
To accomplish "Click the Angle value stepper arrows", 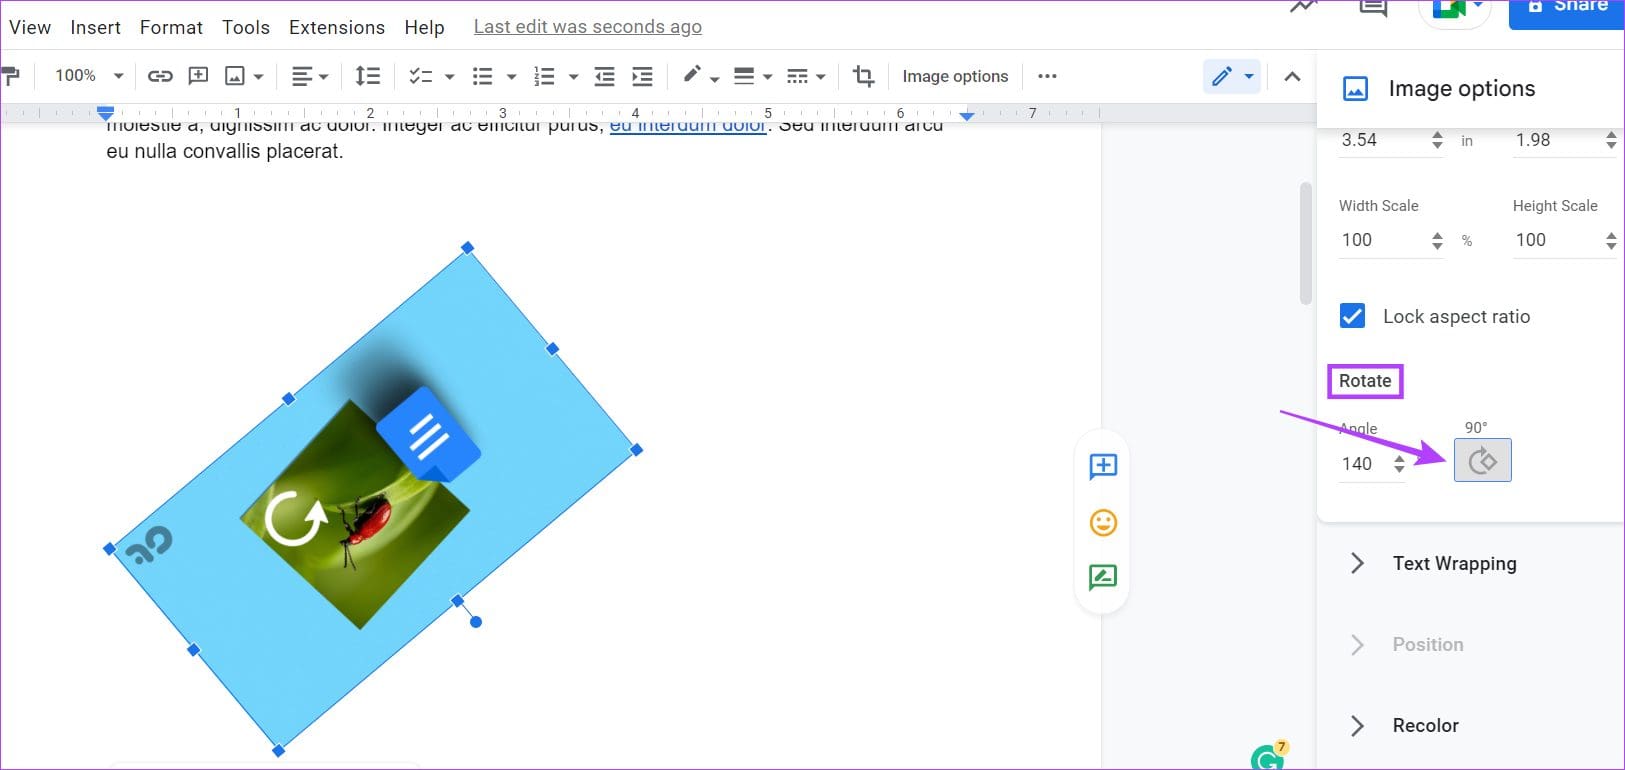I will pos(1399,464).
